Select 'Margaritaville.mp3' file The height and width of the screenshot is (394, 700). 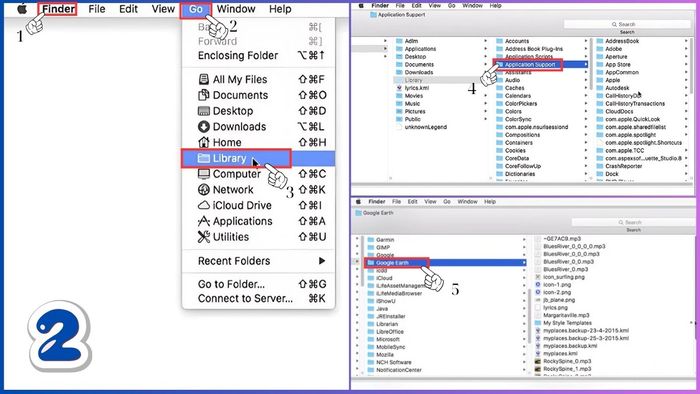566,315
